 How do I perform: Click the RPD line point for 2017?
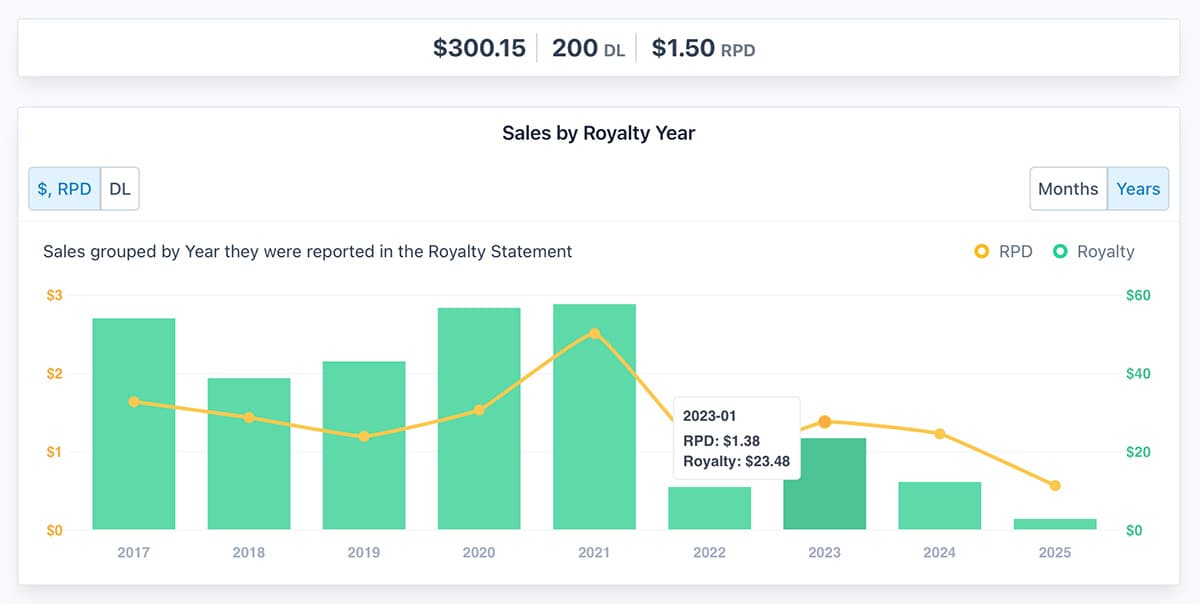click(x=134, y=401)
